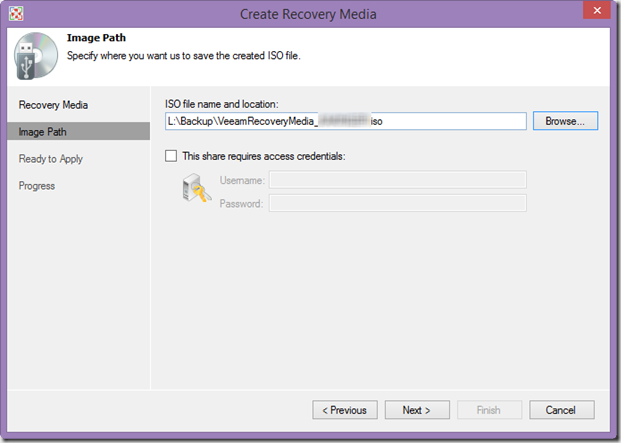
Task: Click the ISO file name path field
Action: click(x=345, y=121)
